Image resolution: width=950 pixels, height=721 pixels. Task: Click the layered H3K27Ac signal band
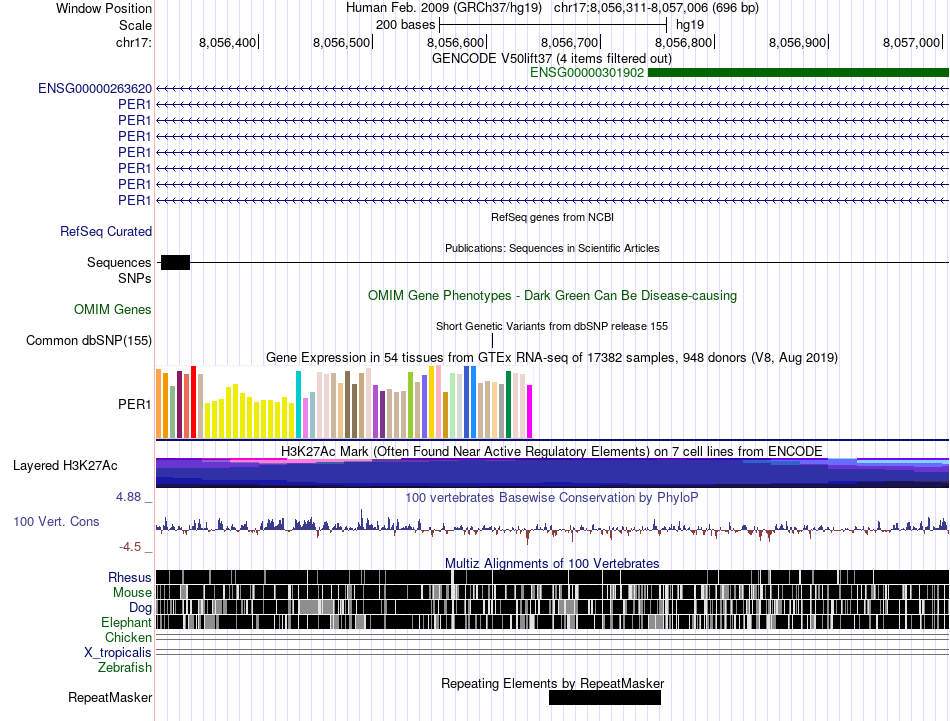click(552, 473)
